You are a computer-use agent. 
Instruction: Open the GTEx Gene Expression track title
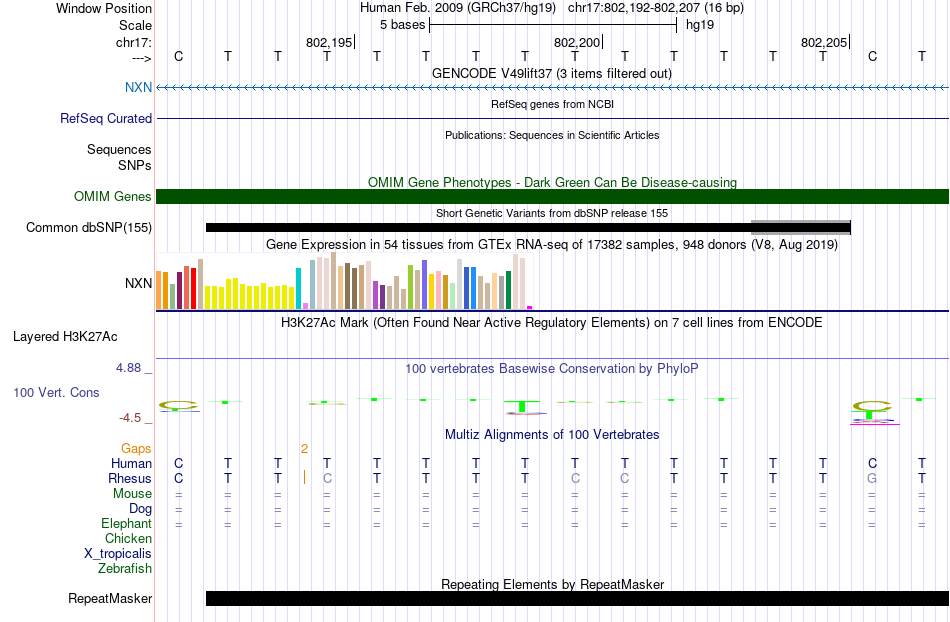(x=552, y=245)
